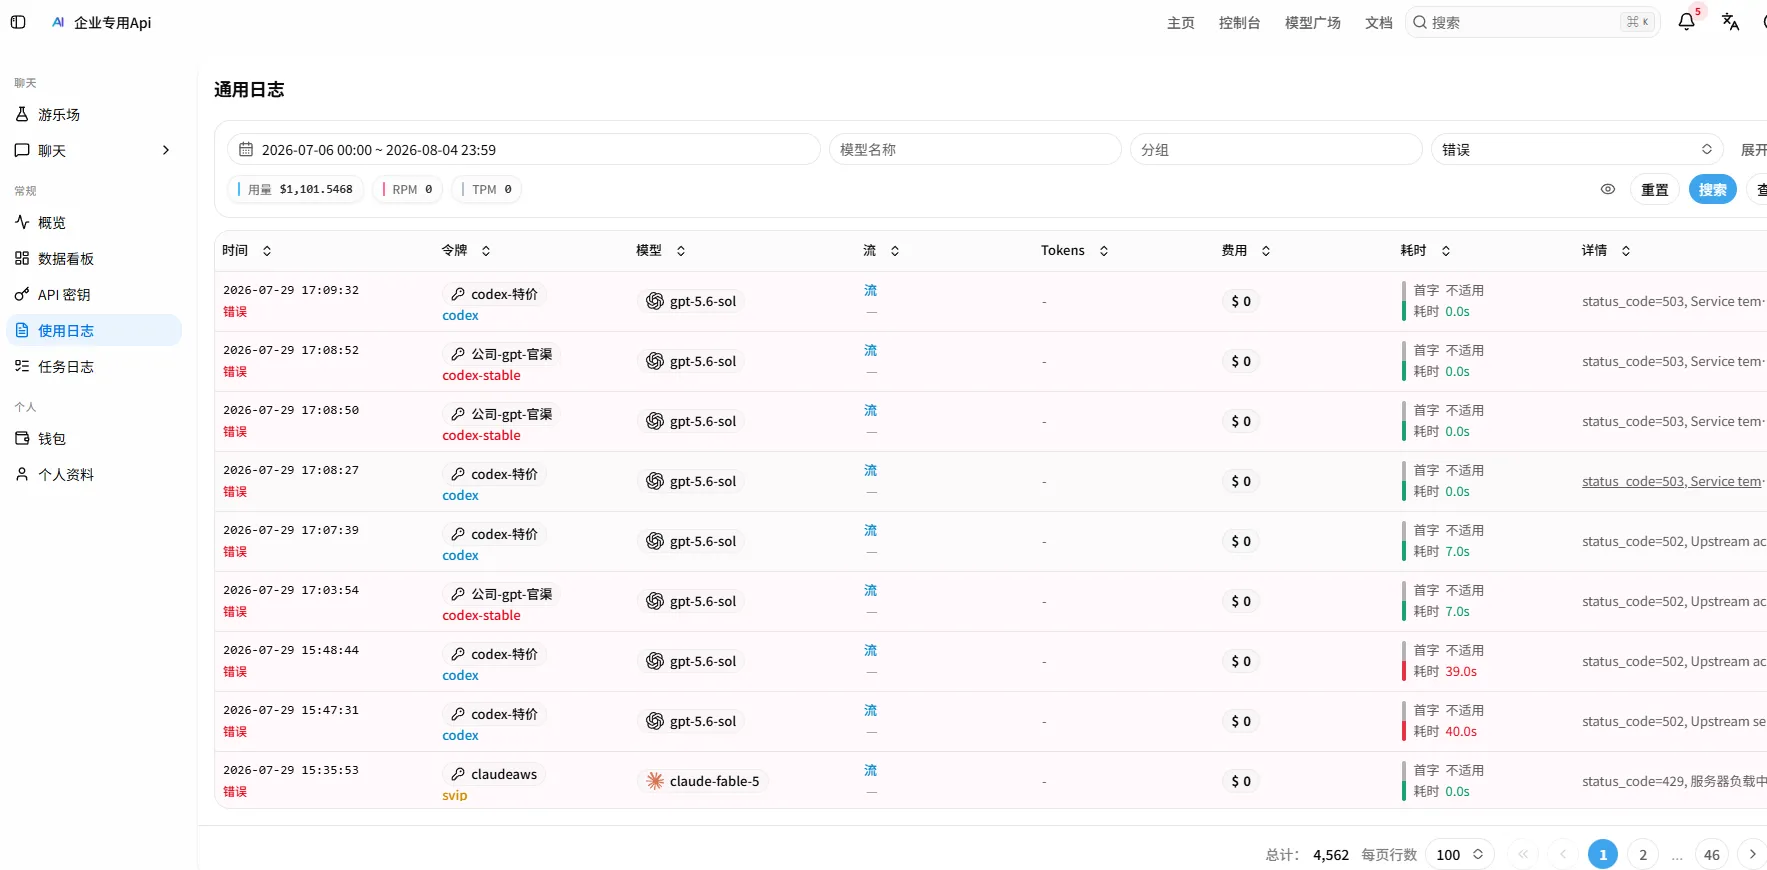Image resolution: width=1767 pixels, height=870 pixels.
Task: Open 概览 in the sidebar
Action: (94, 223)
